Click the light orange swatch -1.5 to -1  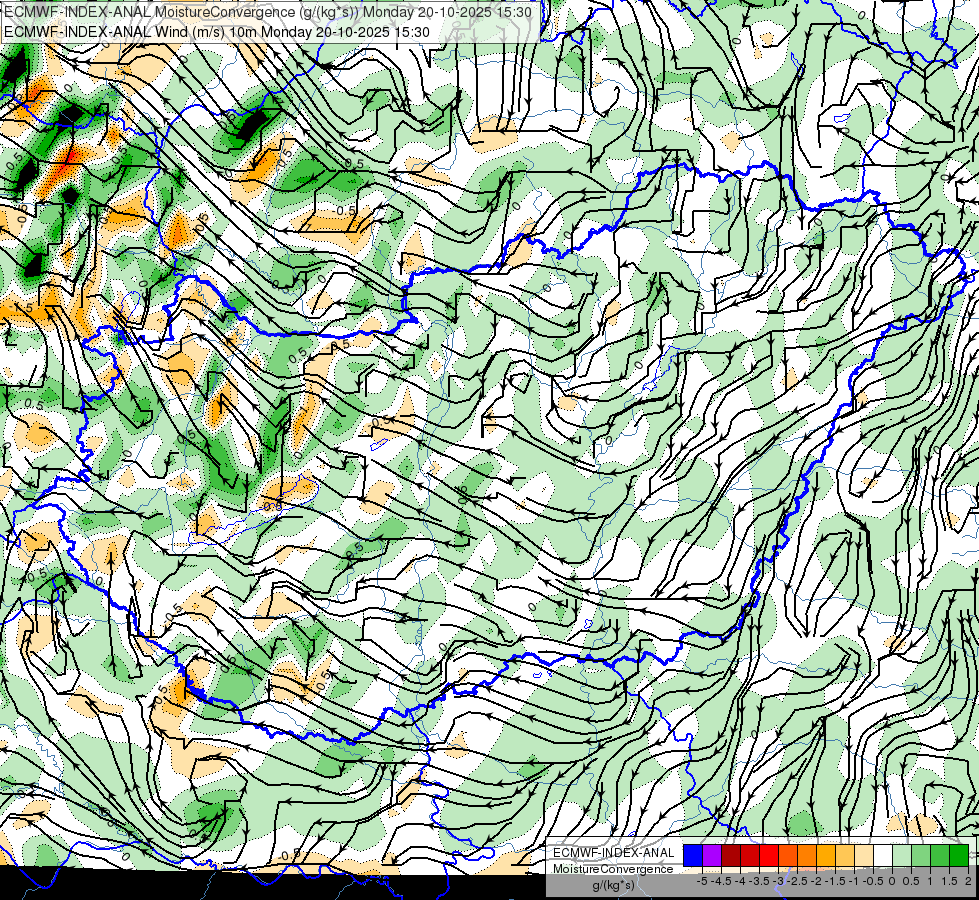845,855
